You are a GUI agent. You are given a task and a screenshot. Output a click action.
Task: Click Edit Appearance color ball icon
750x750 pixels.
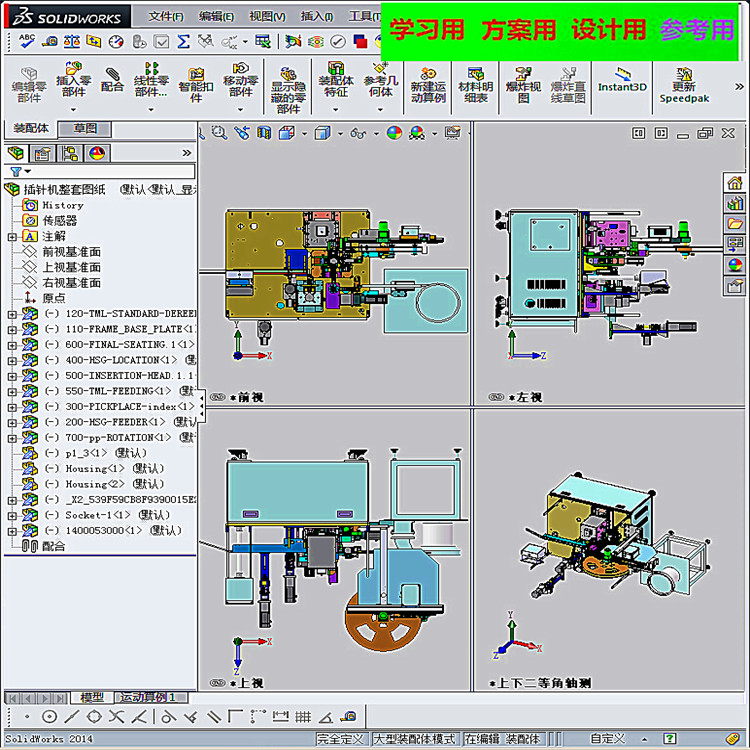tap(394, 133)
